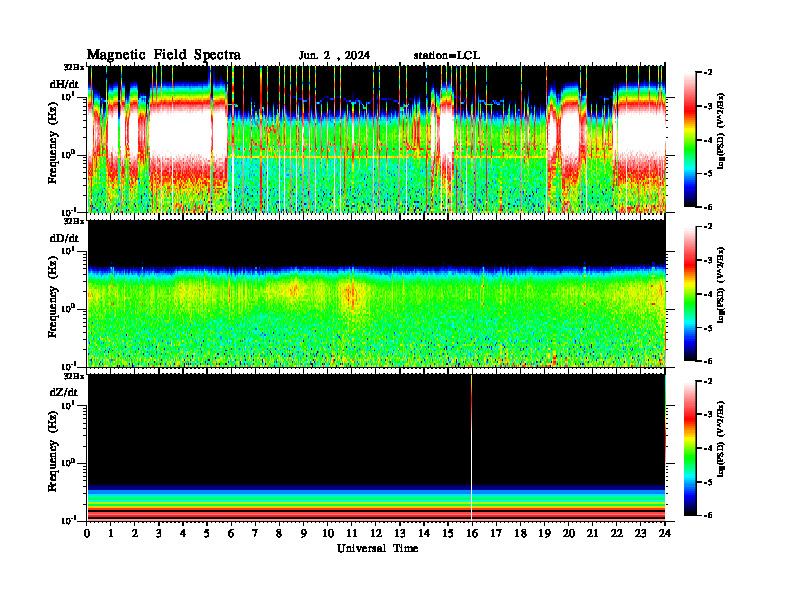Click hour 1 on the time axis
Viewport: 792px width, 612px height.
tap(111, 533)
